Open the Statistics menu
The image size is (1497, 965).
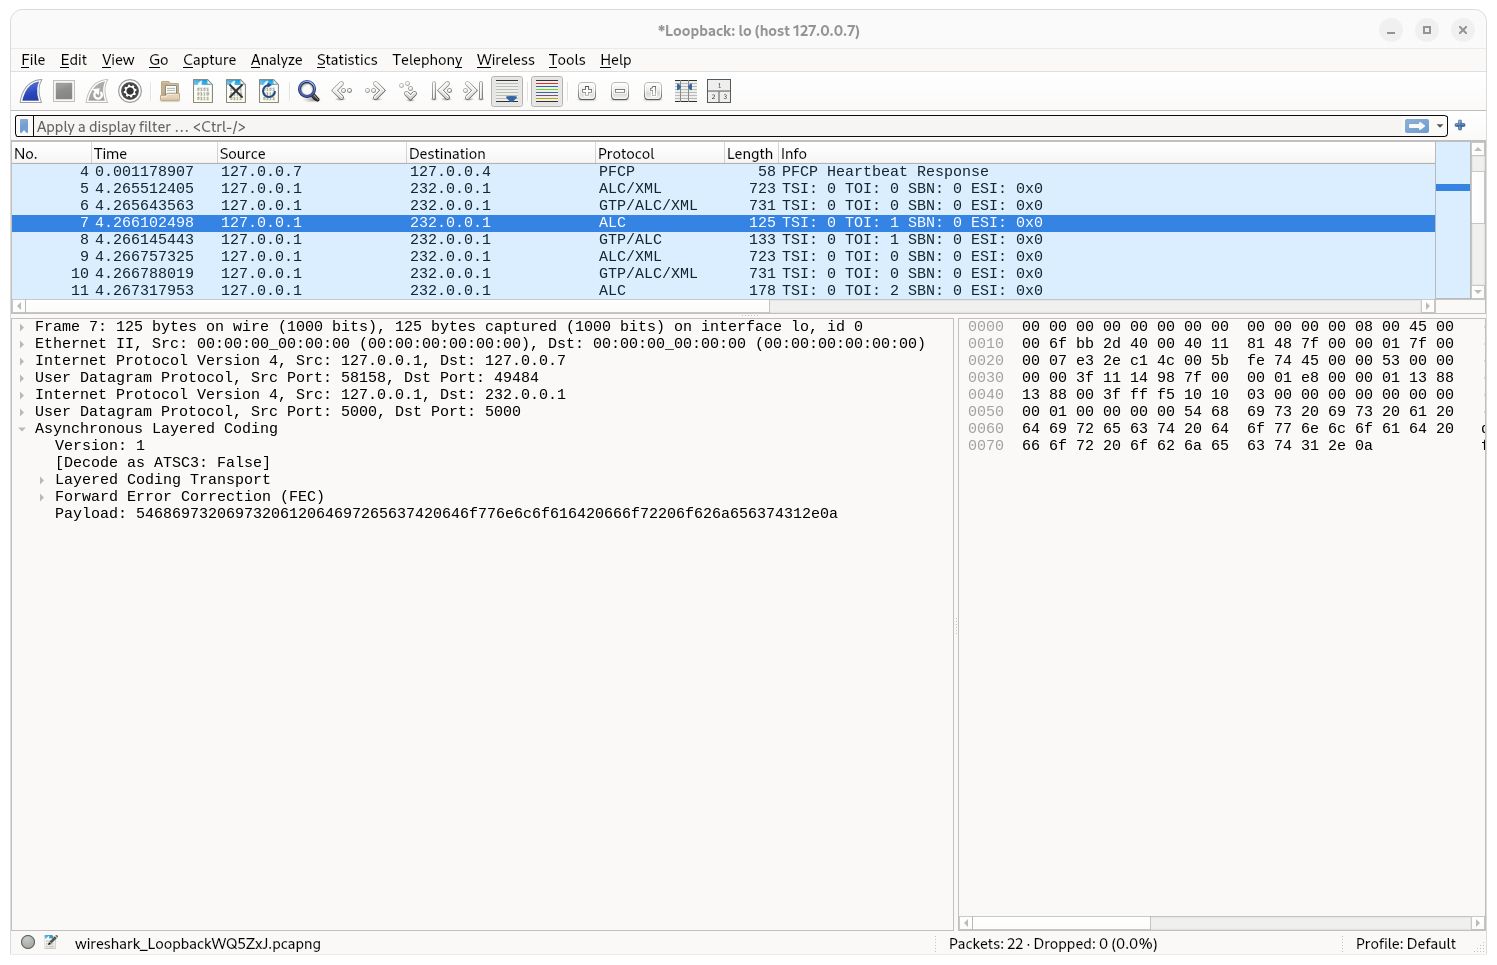(x=347, y=60)
